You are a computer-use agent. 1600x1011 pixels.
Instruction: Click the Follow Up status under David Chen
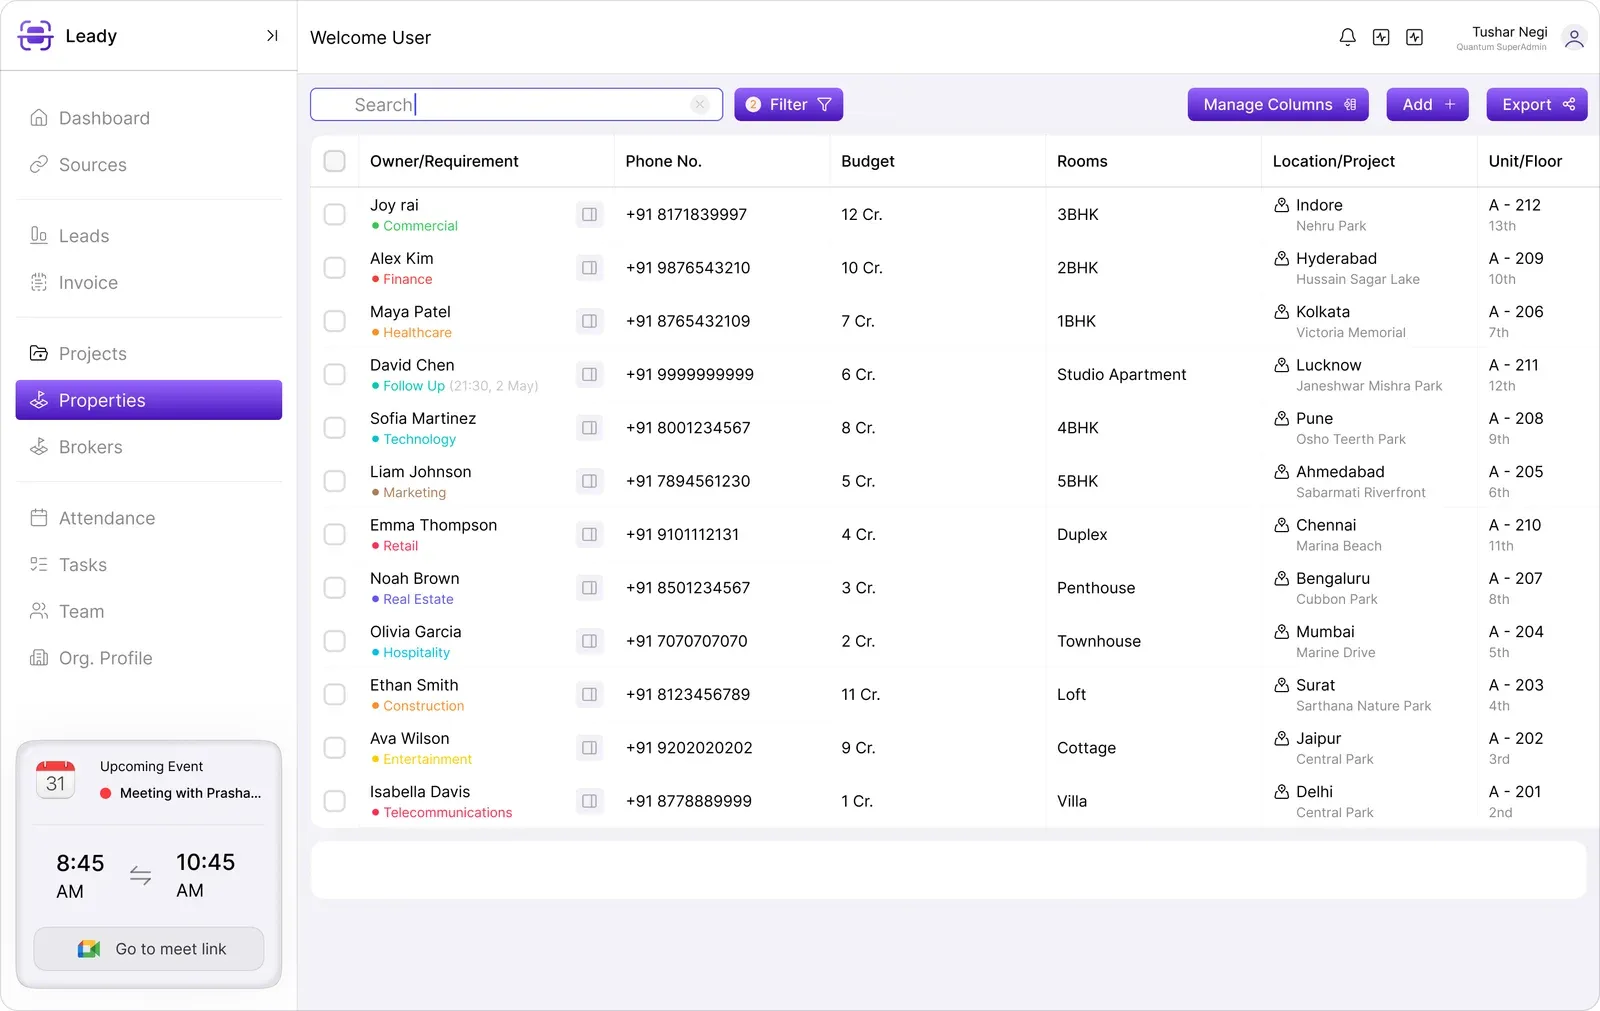pos(414,386)
